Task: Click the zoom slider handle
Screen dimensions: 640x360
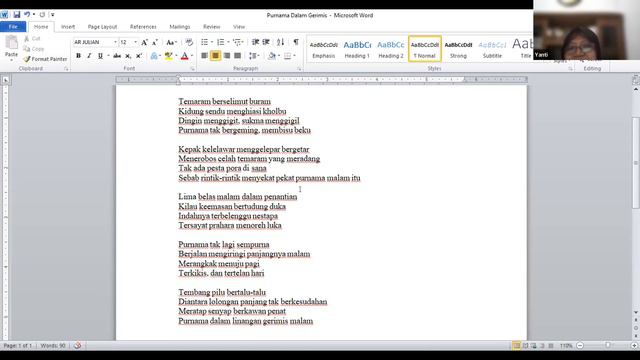Action: tap(608, 346)
